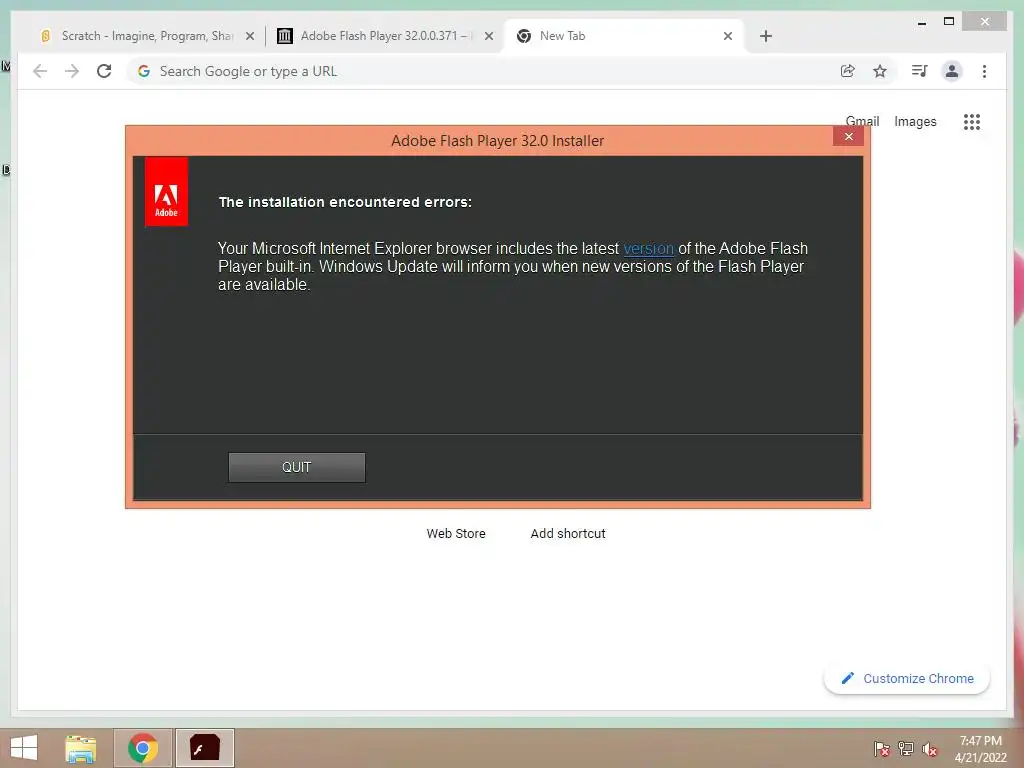
Task: Click the Scratch tab favicon
Action: pyautogui.click(x=46, y=36)
